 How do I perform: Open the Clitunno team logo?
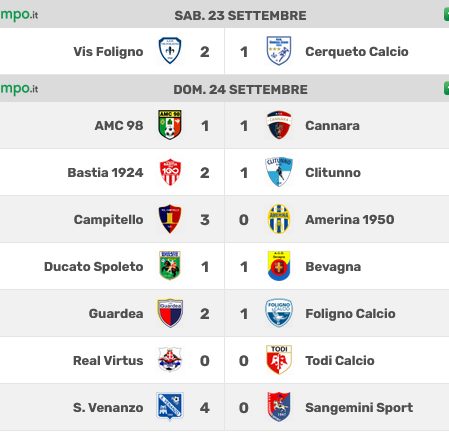pyautogui.click(x=279, y=172)
